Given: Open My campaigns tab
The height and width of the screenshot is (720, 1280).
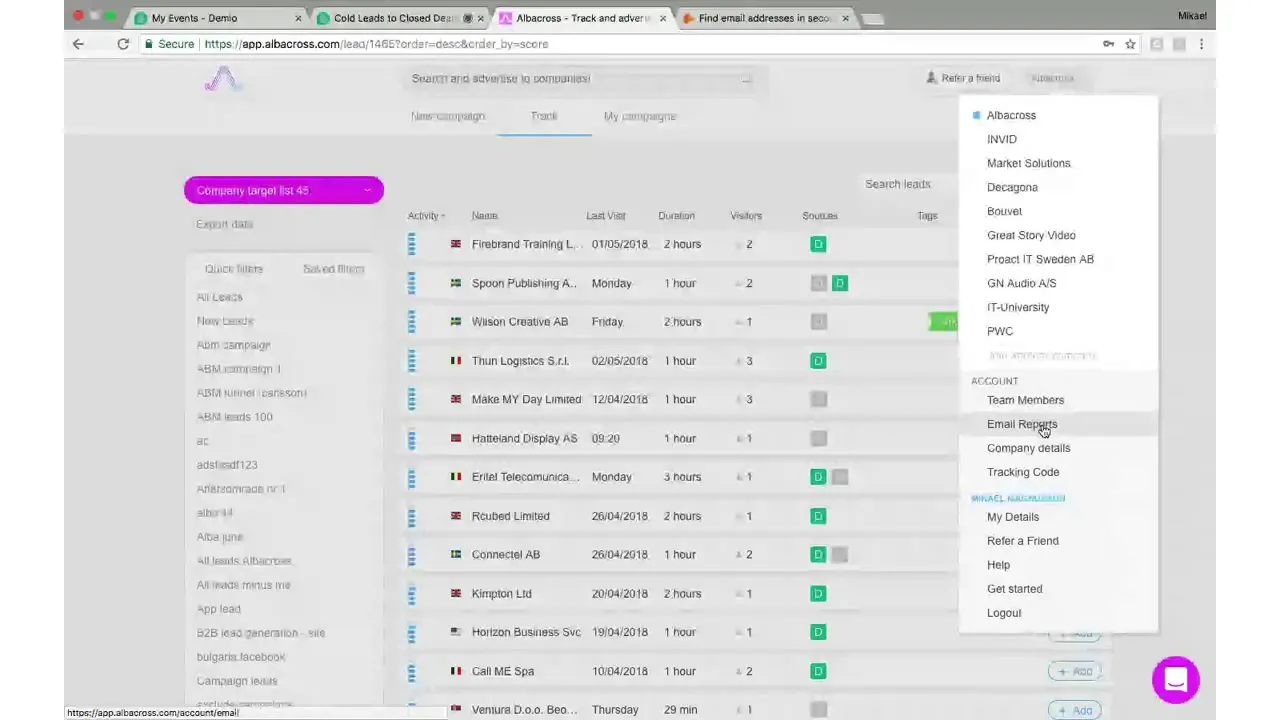Looking at the screenshot, I should [640, 116].
